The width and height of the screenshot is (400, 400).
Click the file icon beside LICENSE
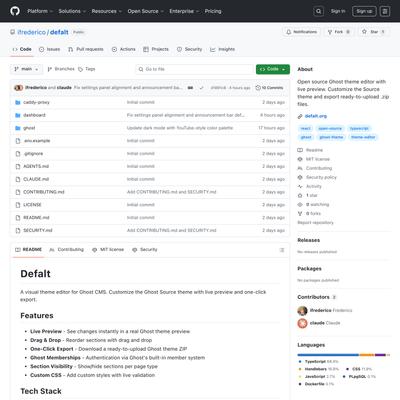pyautogui.click(x=18, y=205)
